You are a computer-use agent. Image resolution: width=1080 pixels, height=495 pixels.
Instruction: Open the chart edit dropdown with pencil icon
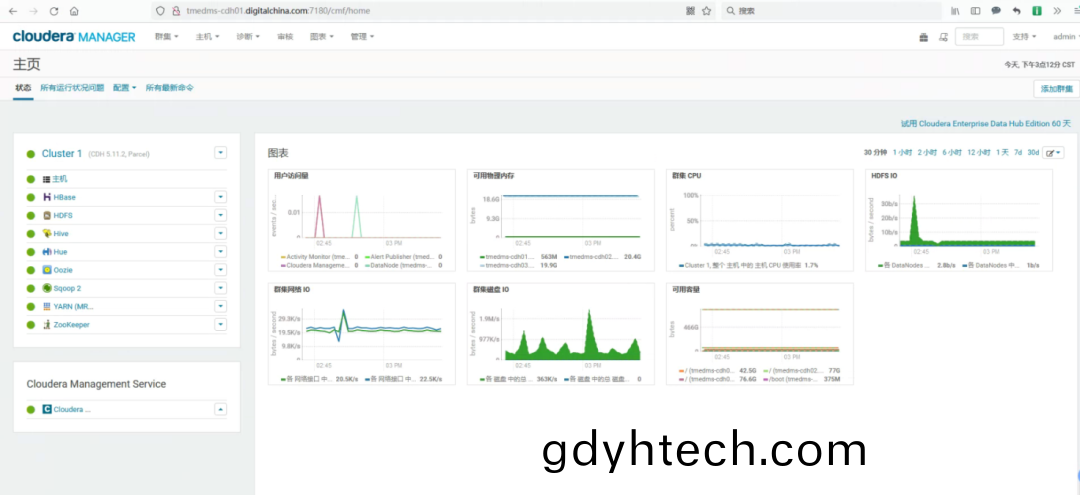[x=1053, y=153]
